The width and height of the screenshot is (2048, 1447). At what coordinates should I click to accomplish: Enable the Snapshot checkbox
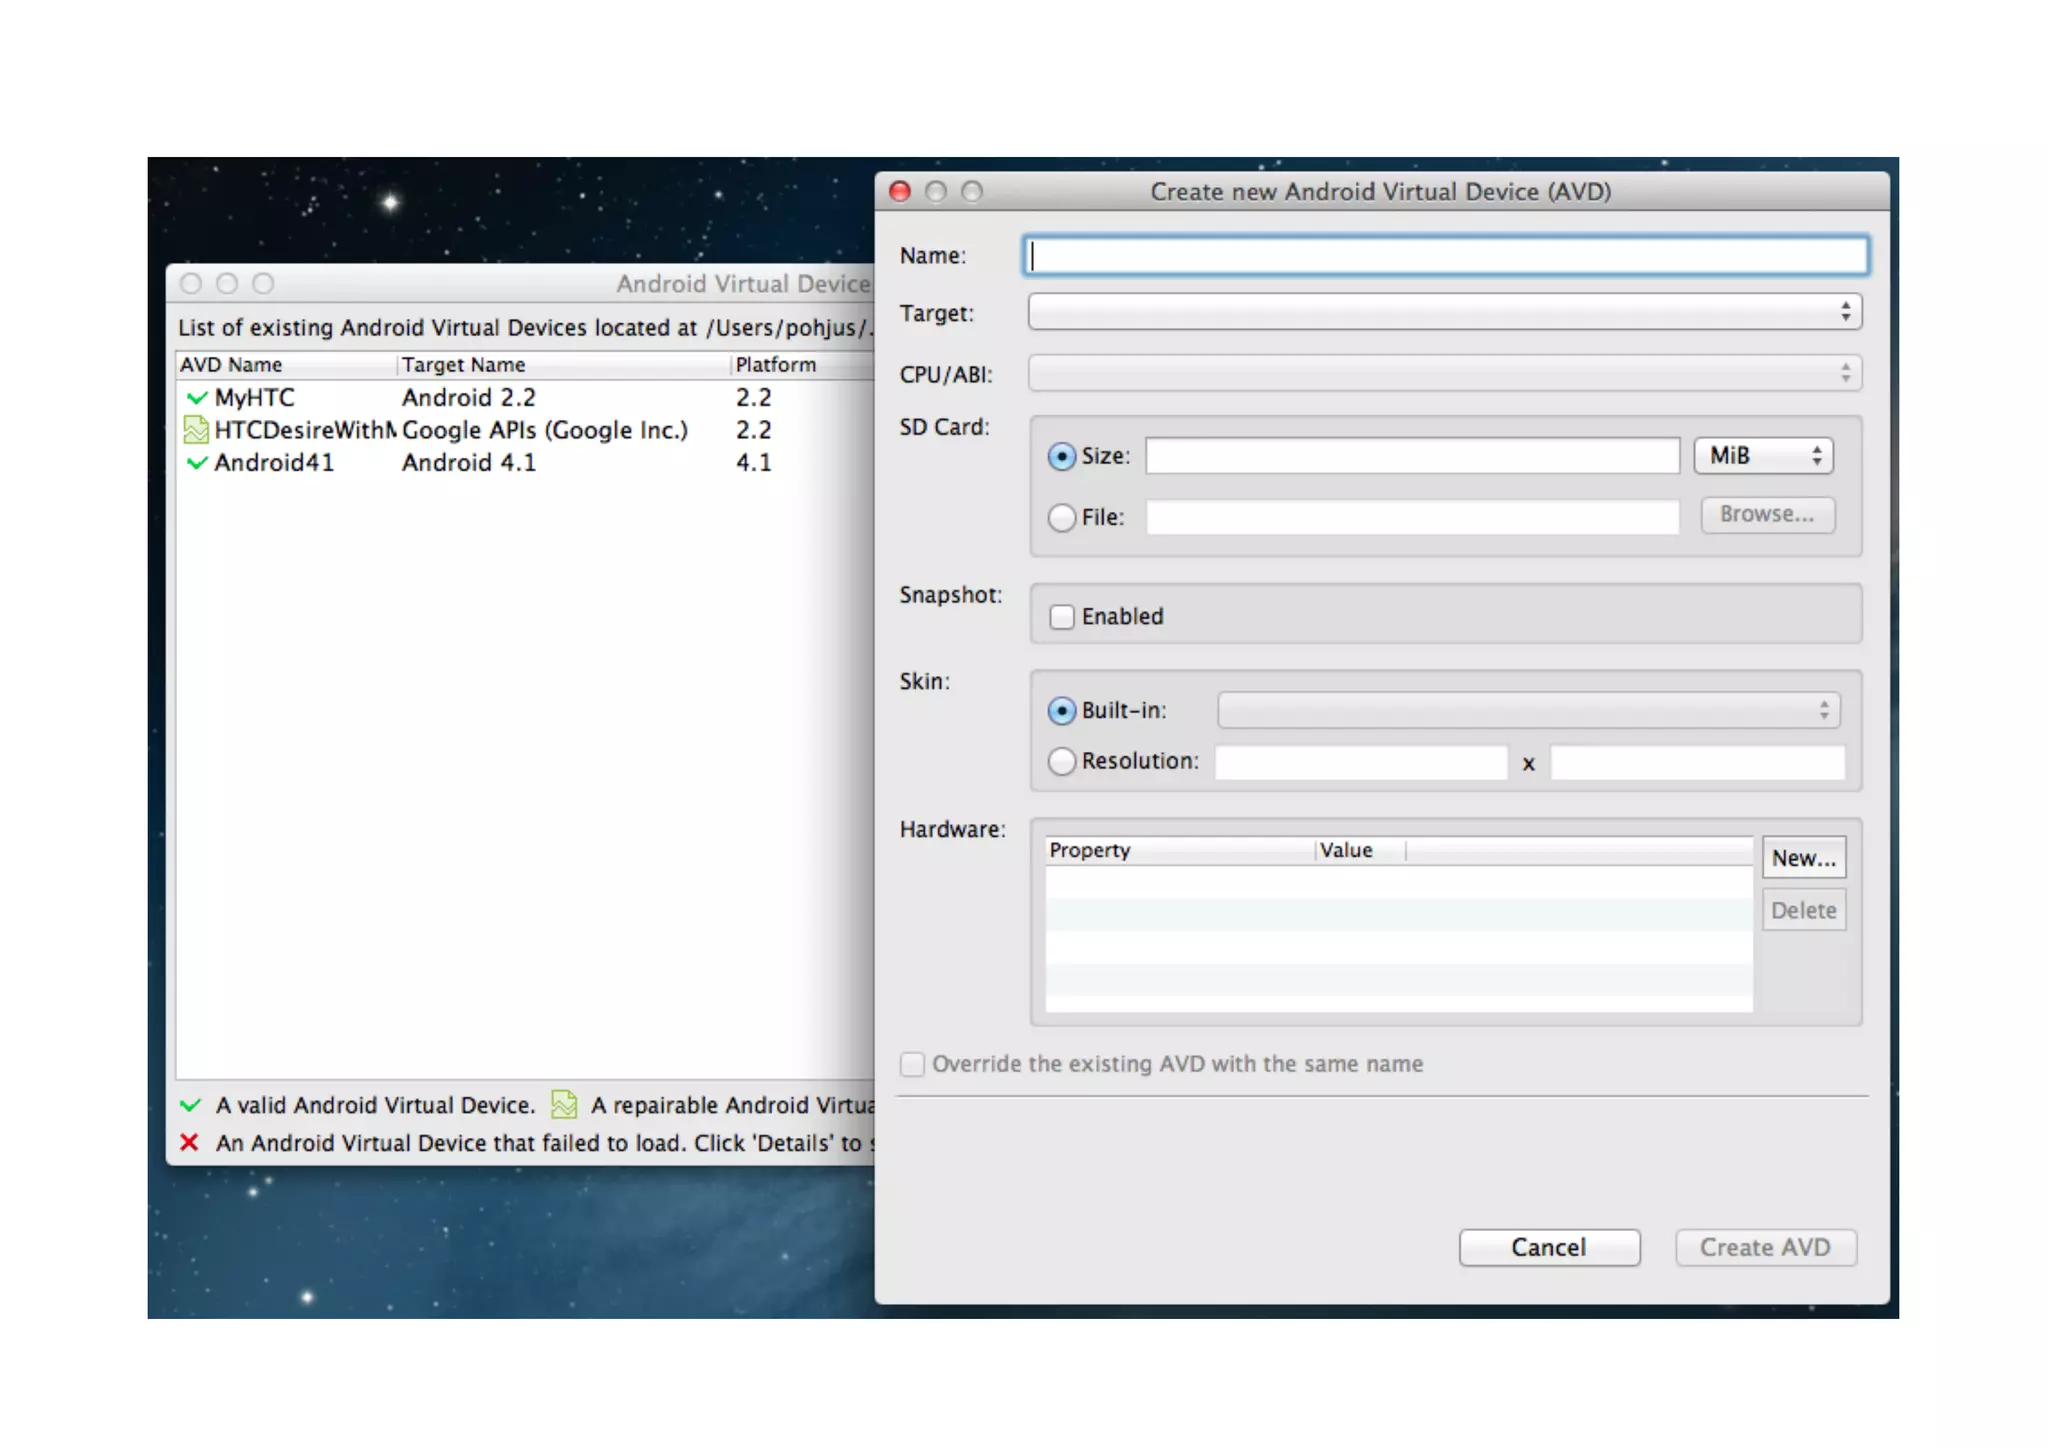1062,617
